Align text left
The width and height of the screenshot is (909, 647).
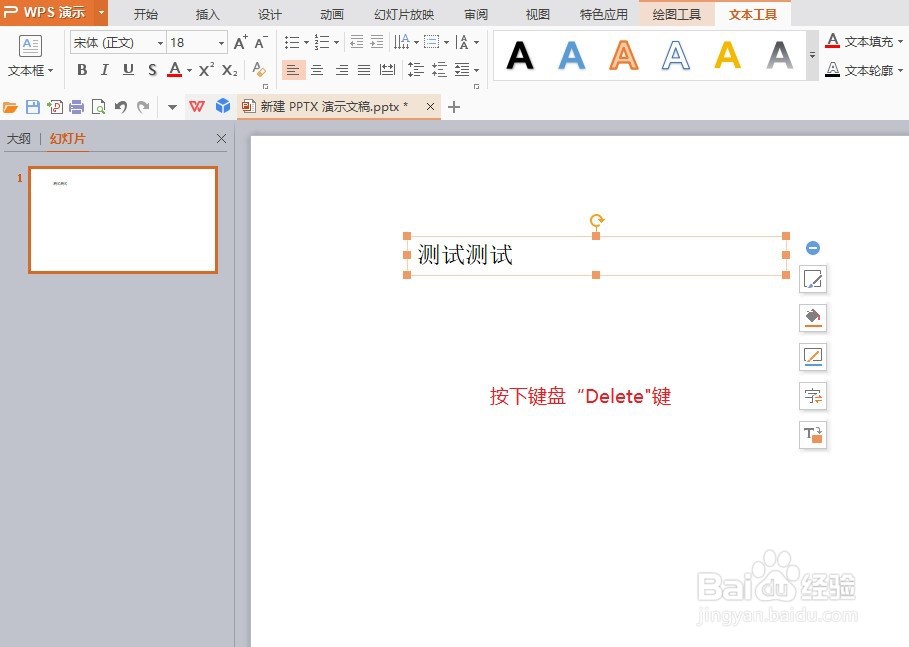click(293, 70)
